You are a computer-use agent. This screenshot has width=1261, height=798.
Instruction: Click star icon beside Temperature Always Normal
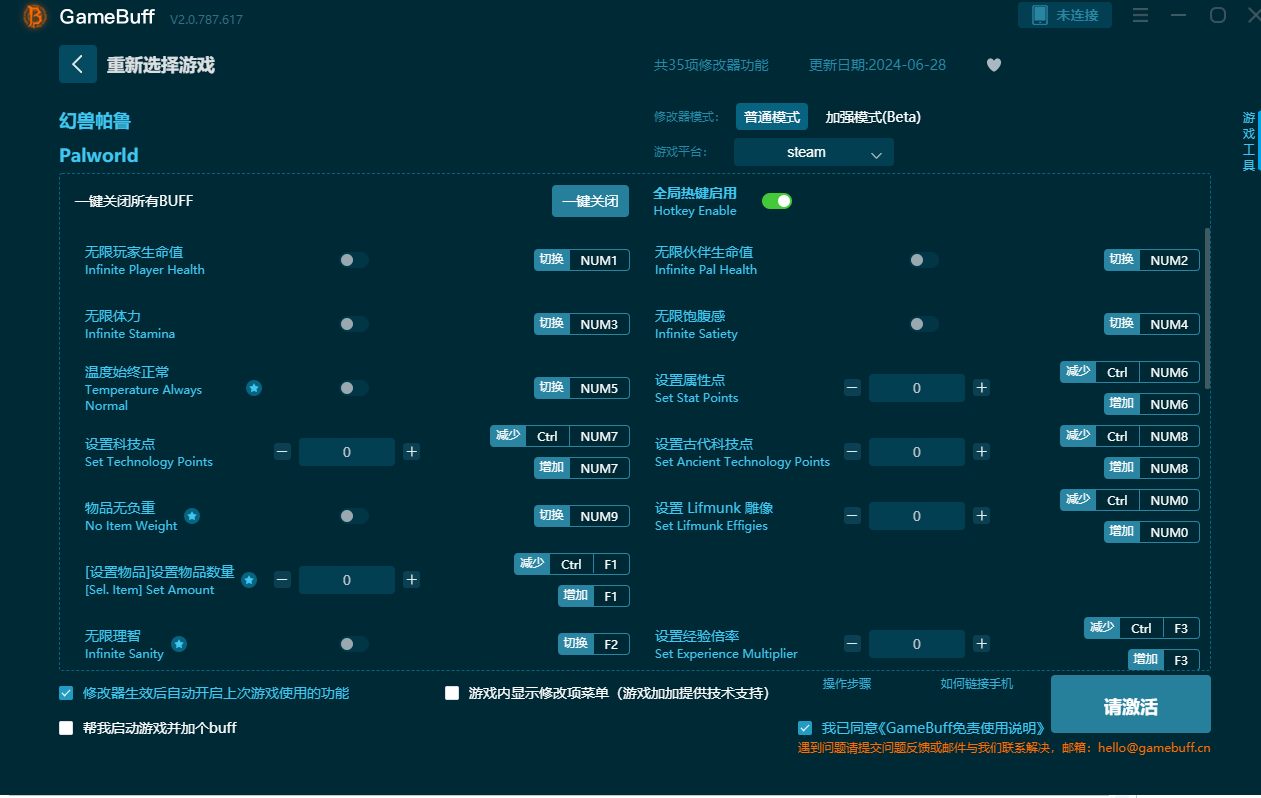click(254, 388)
